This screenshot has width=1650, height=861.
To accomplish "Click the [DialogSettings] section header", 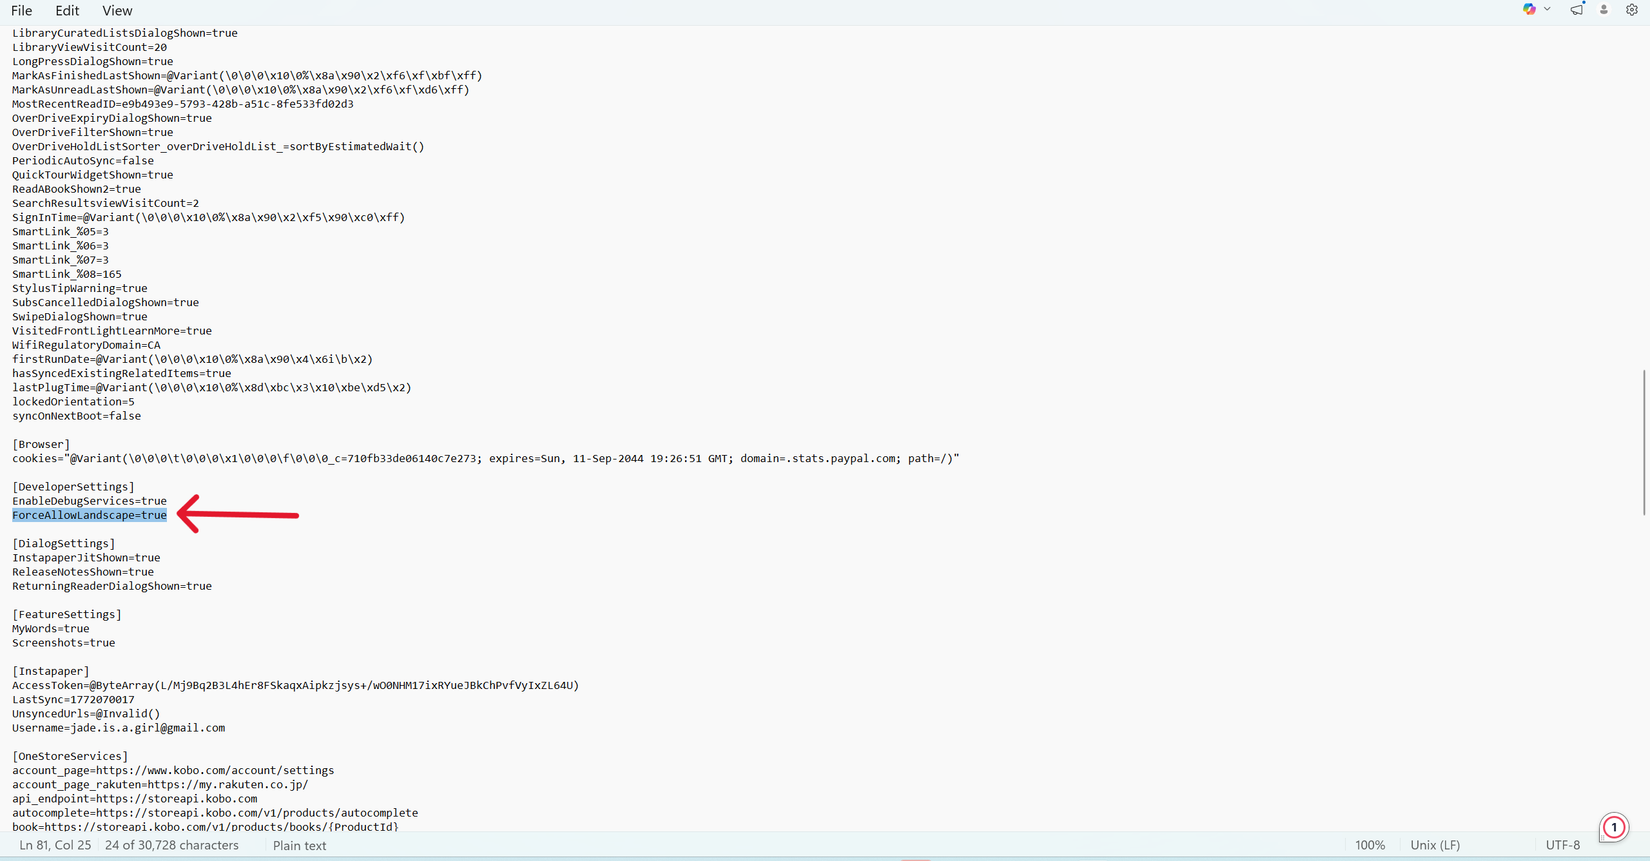I will (x=63, y=544).
